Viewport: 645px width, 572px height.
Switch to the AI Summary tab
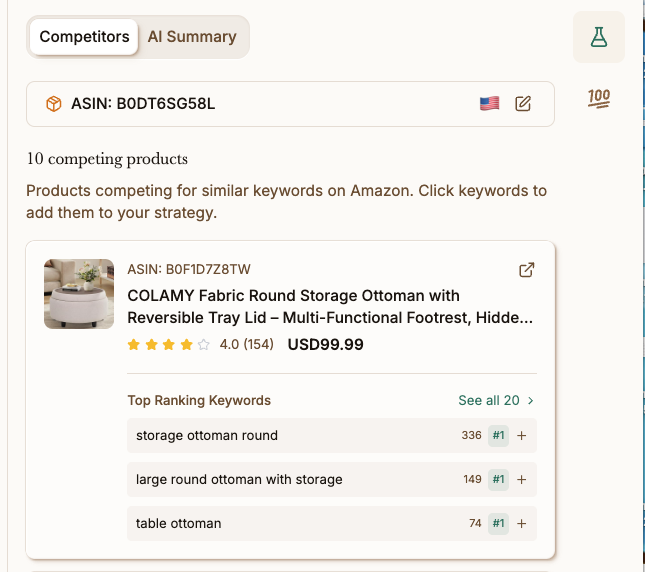click(x=192, y=37)
